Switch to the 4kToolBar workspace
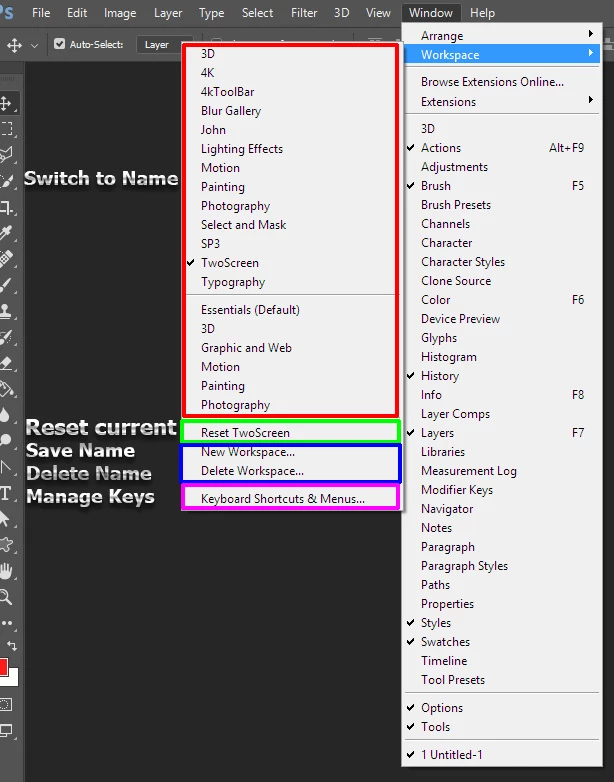The width and height of the screenshot is (614, 782). pos(291,92)
